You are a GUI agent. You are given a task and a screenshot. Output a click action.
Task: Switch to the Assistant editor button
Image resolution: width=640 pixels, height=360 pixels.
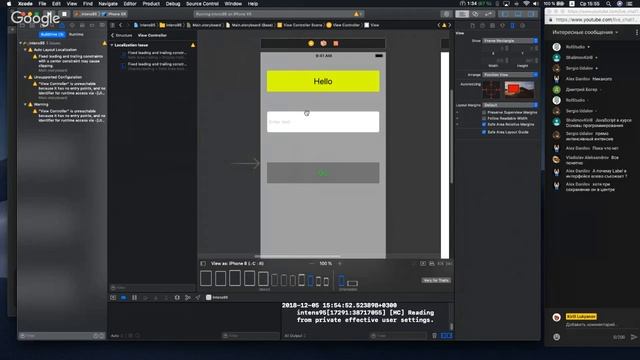pyautogui.click(x=476, y=14)
